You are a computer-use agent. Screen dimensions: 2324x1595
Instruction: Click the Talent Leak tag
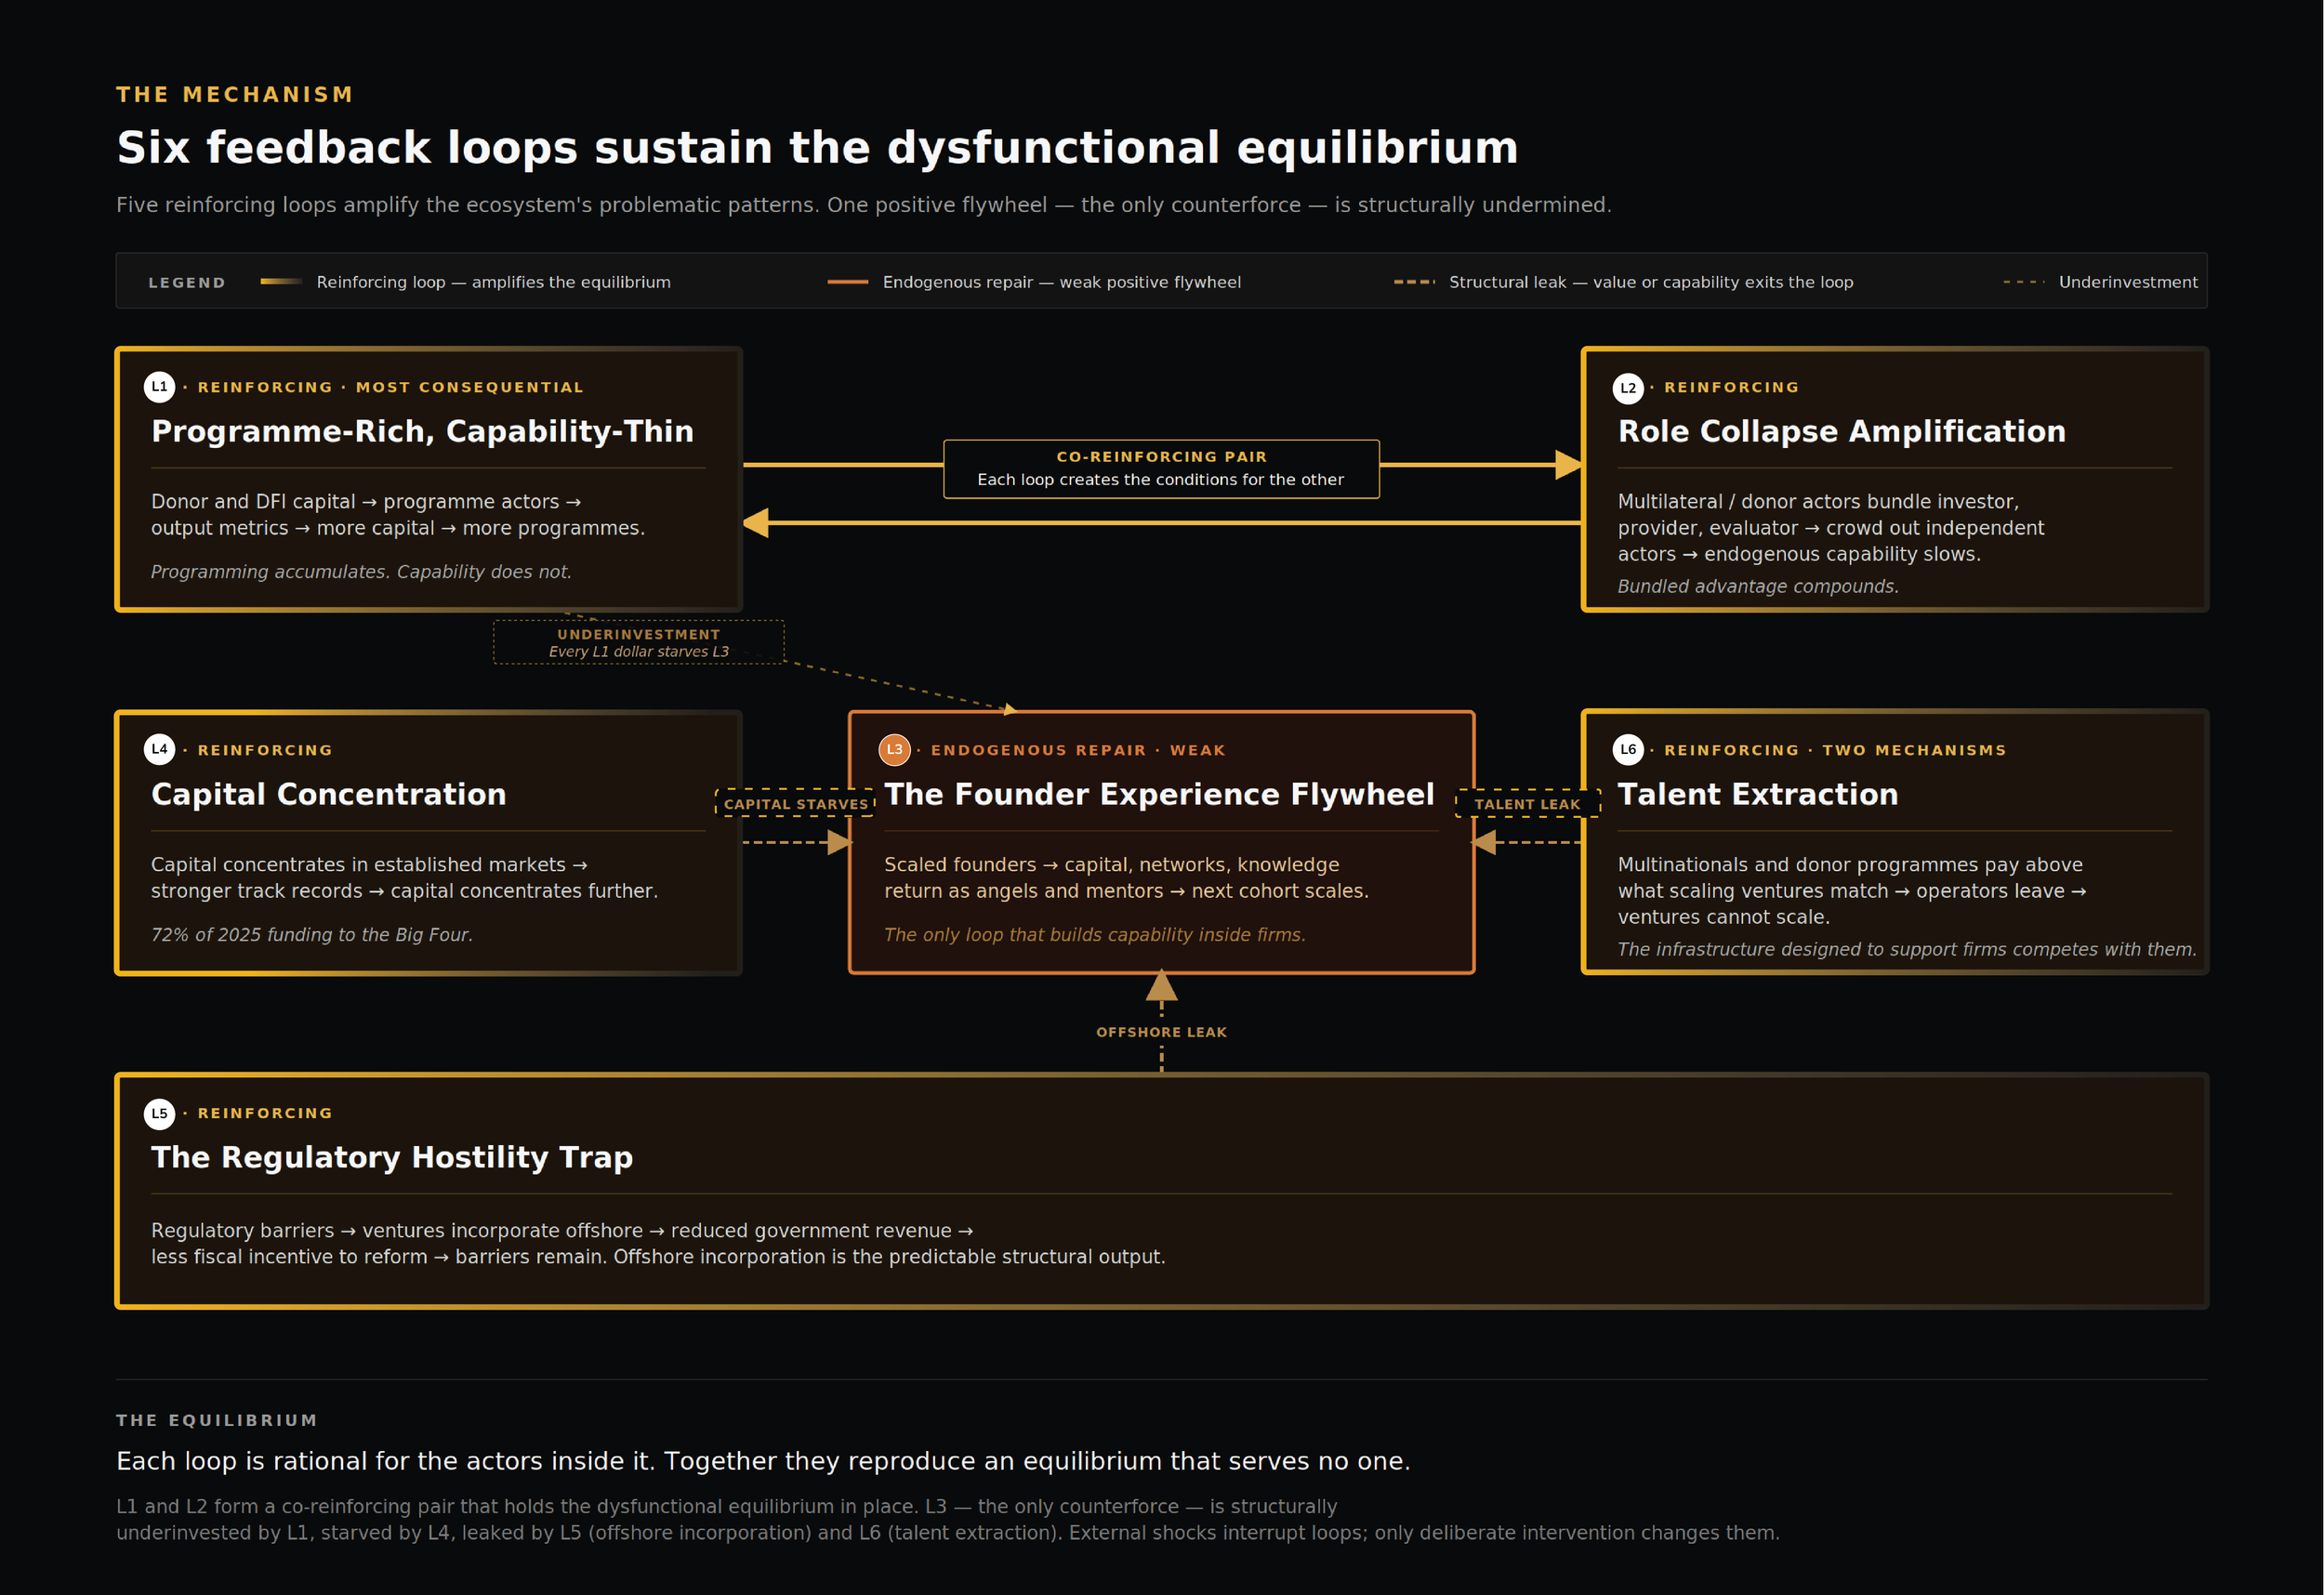point(1527,804)
